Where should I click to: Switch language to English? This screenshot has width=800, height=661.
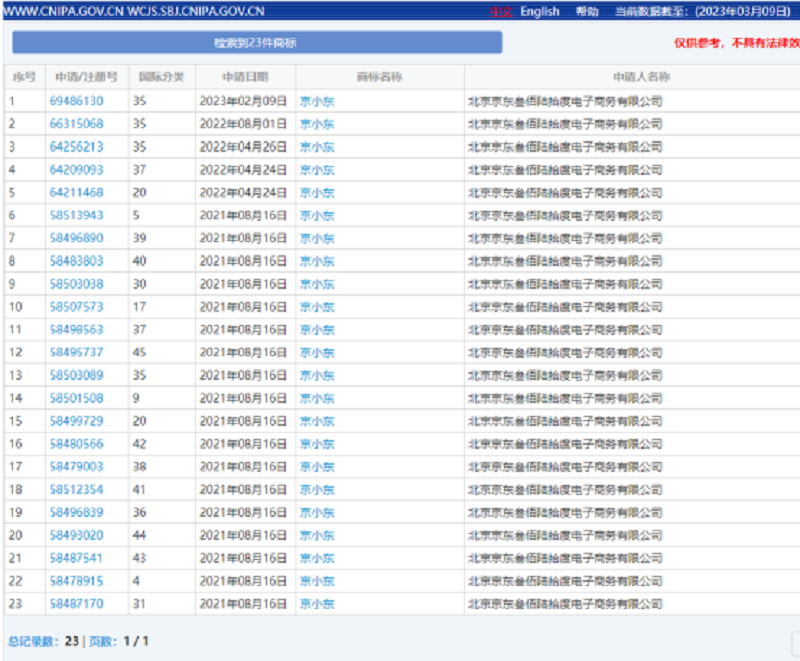coord(540,11)
